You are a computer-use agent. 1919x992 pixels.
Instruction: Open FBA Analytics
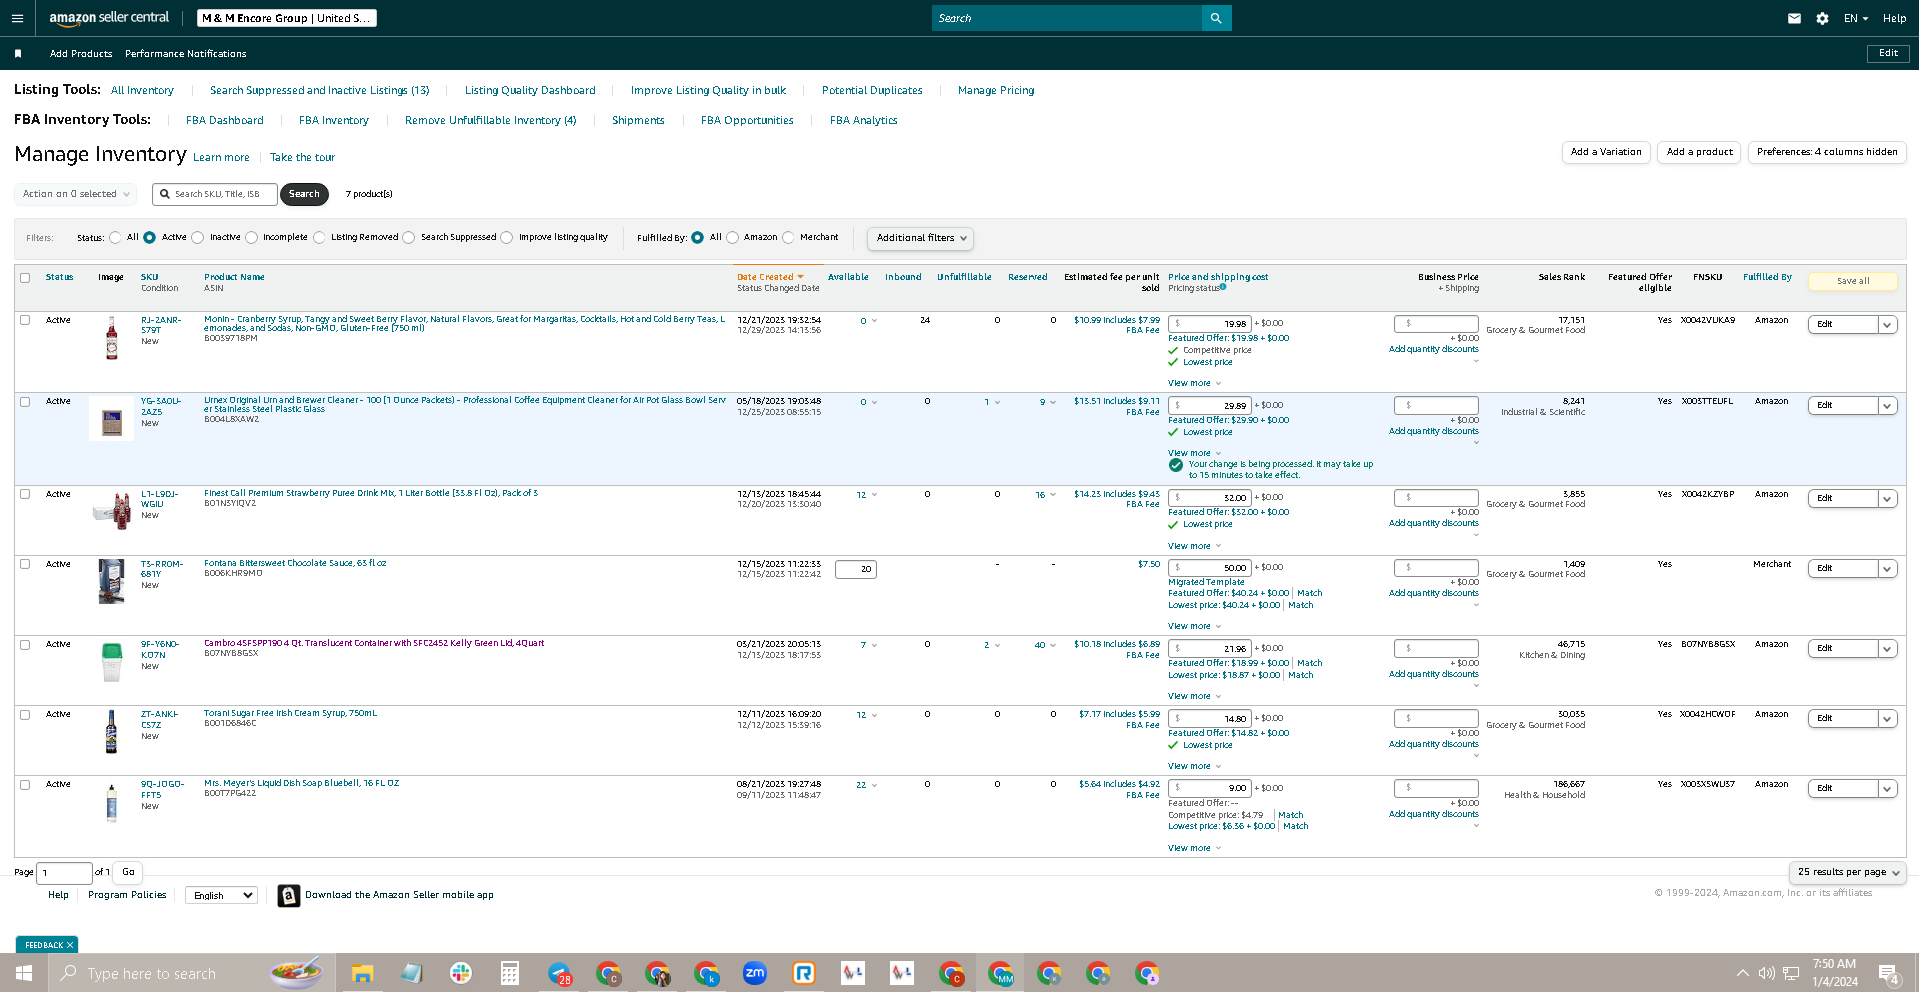[x=864, y=120]
